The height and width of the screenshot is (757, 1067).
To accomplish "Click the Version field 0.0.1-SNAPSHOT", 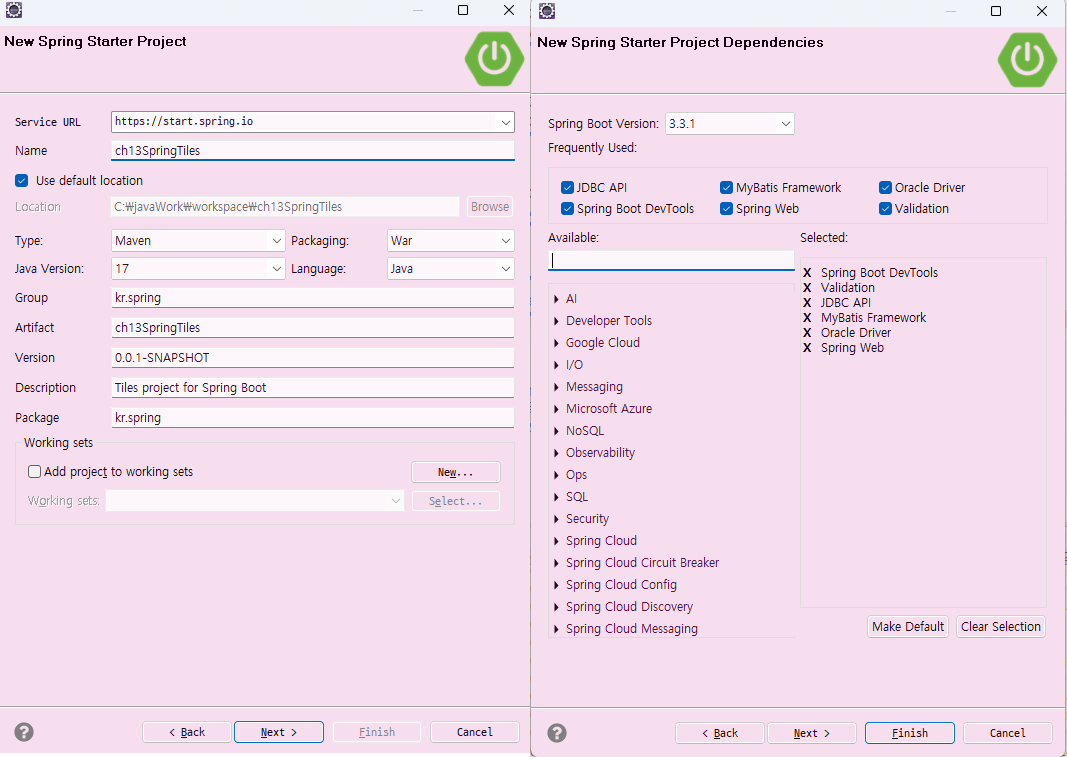I will click(312, 357).
